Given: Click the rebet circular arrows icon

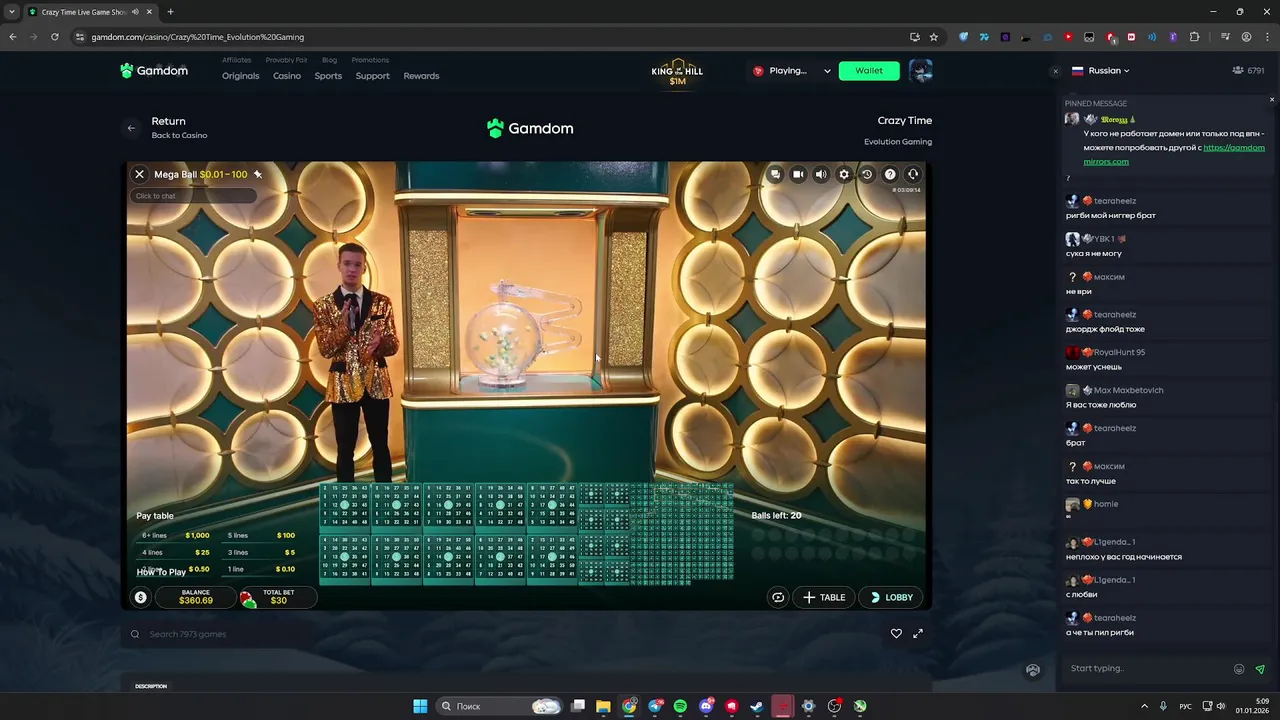Looking at the screenshot, I should (778, 597).
